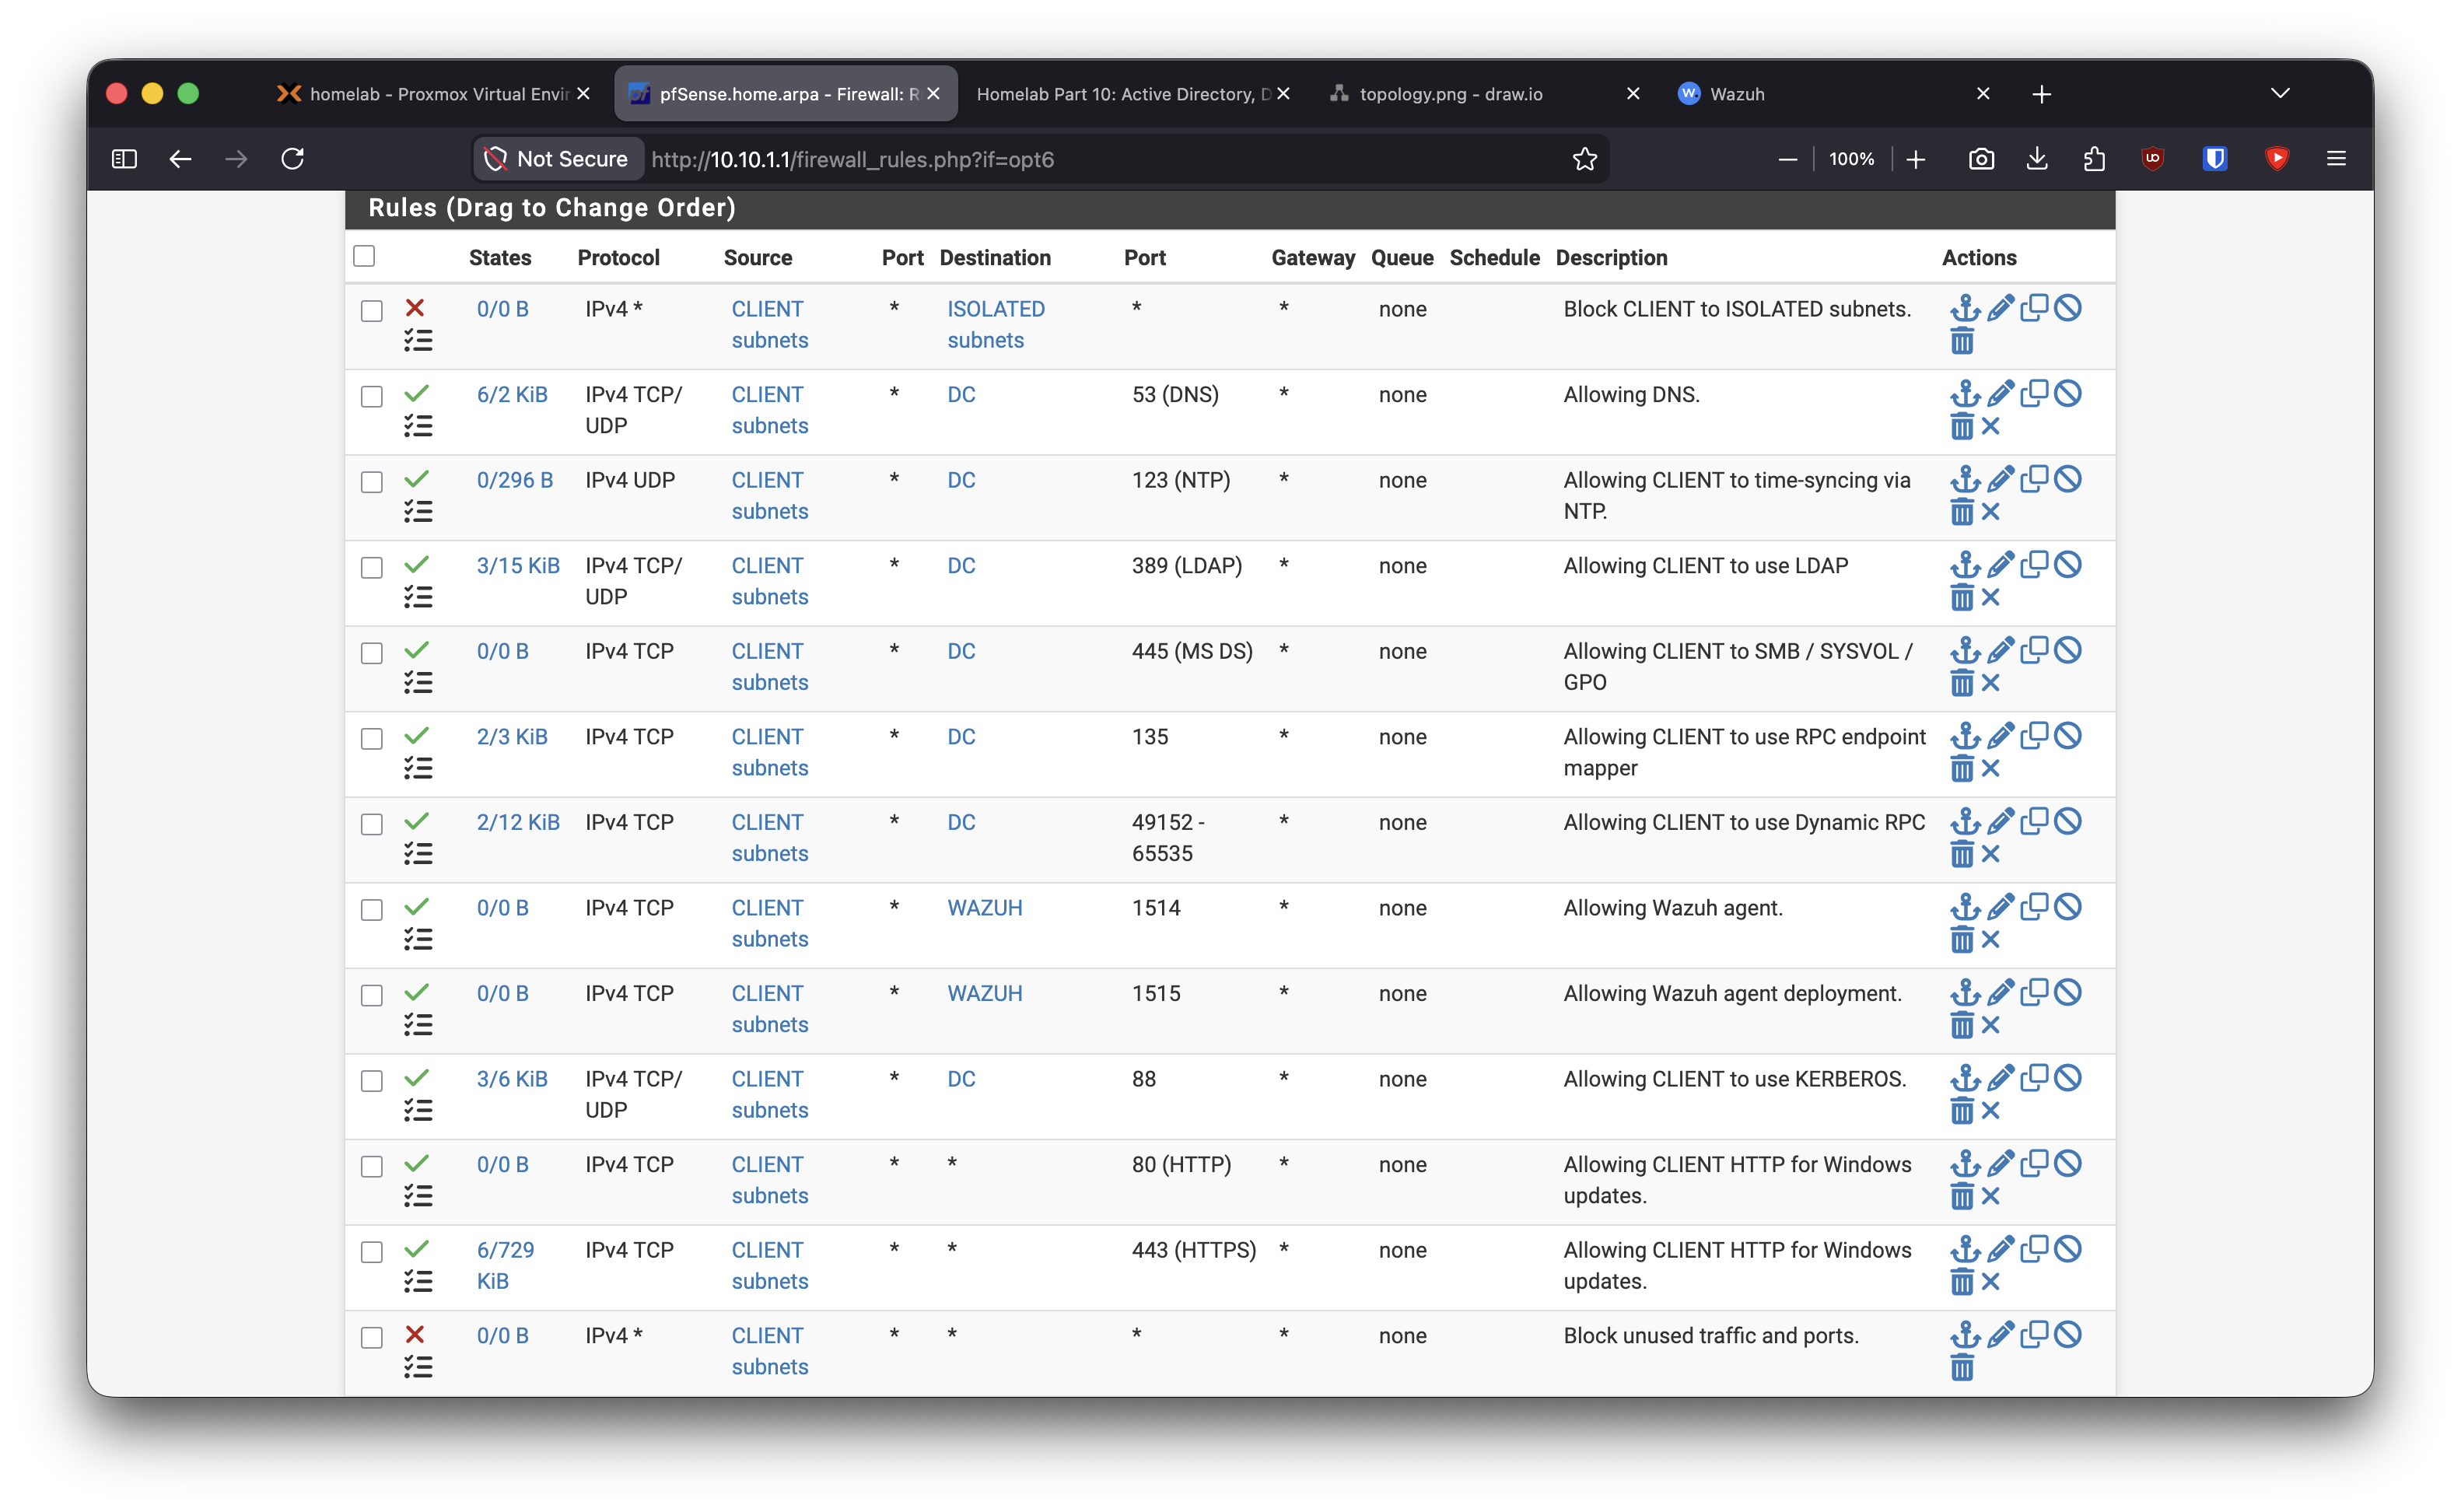2461x1512 pixels.
Task: Delete the Block unused traffic rule
Action: coord(1962,1367)
